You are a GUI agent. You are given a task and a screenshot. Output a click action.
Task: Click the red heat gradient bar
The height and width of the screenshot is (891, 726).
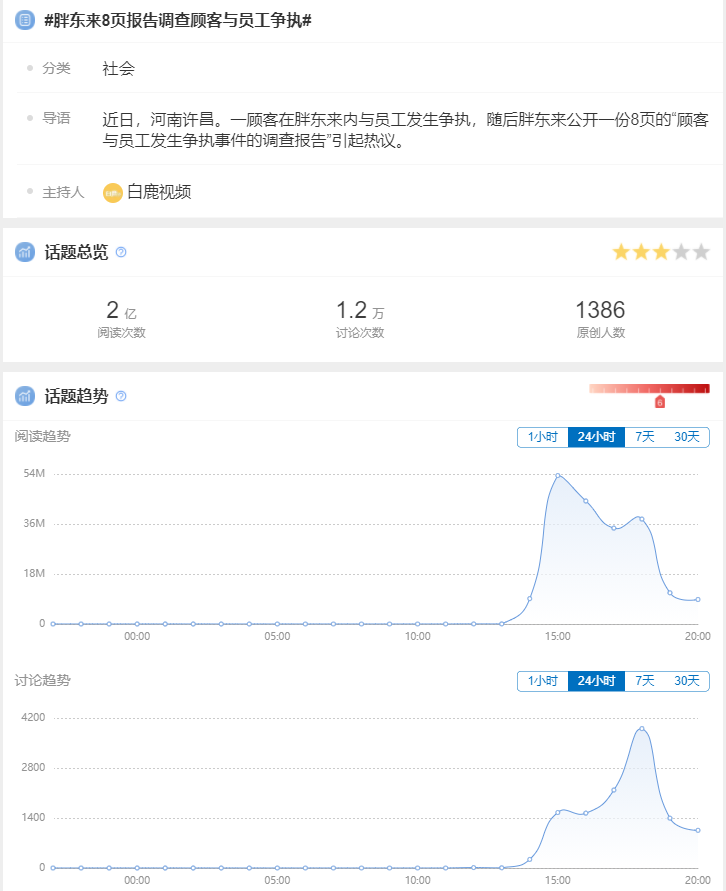(x=649, y=388)
